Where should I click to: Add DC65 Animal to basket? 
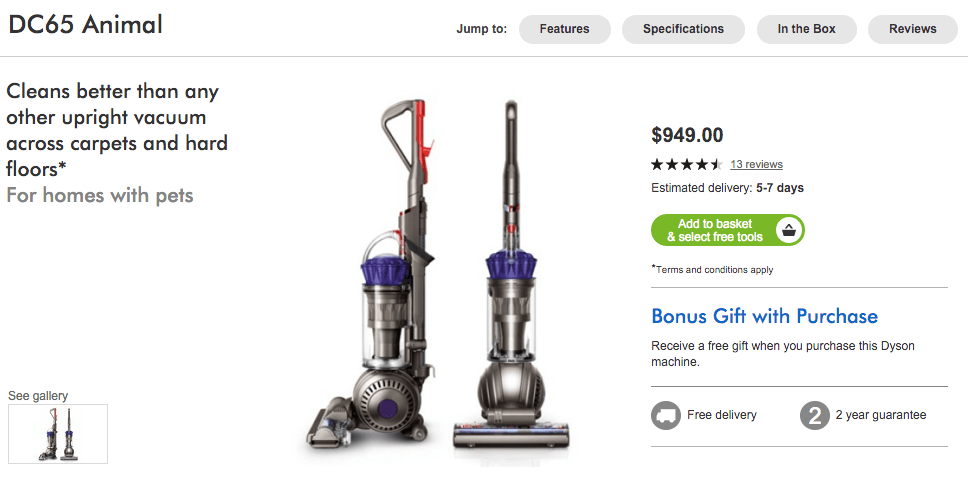coord(727,230)
